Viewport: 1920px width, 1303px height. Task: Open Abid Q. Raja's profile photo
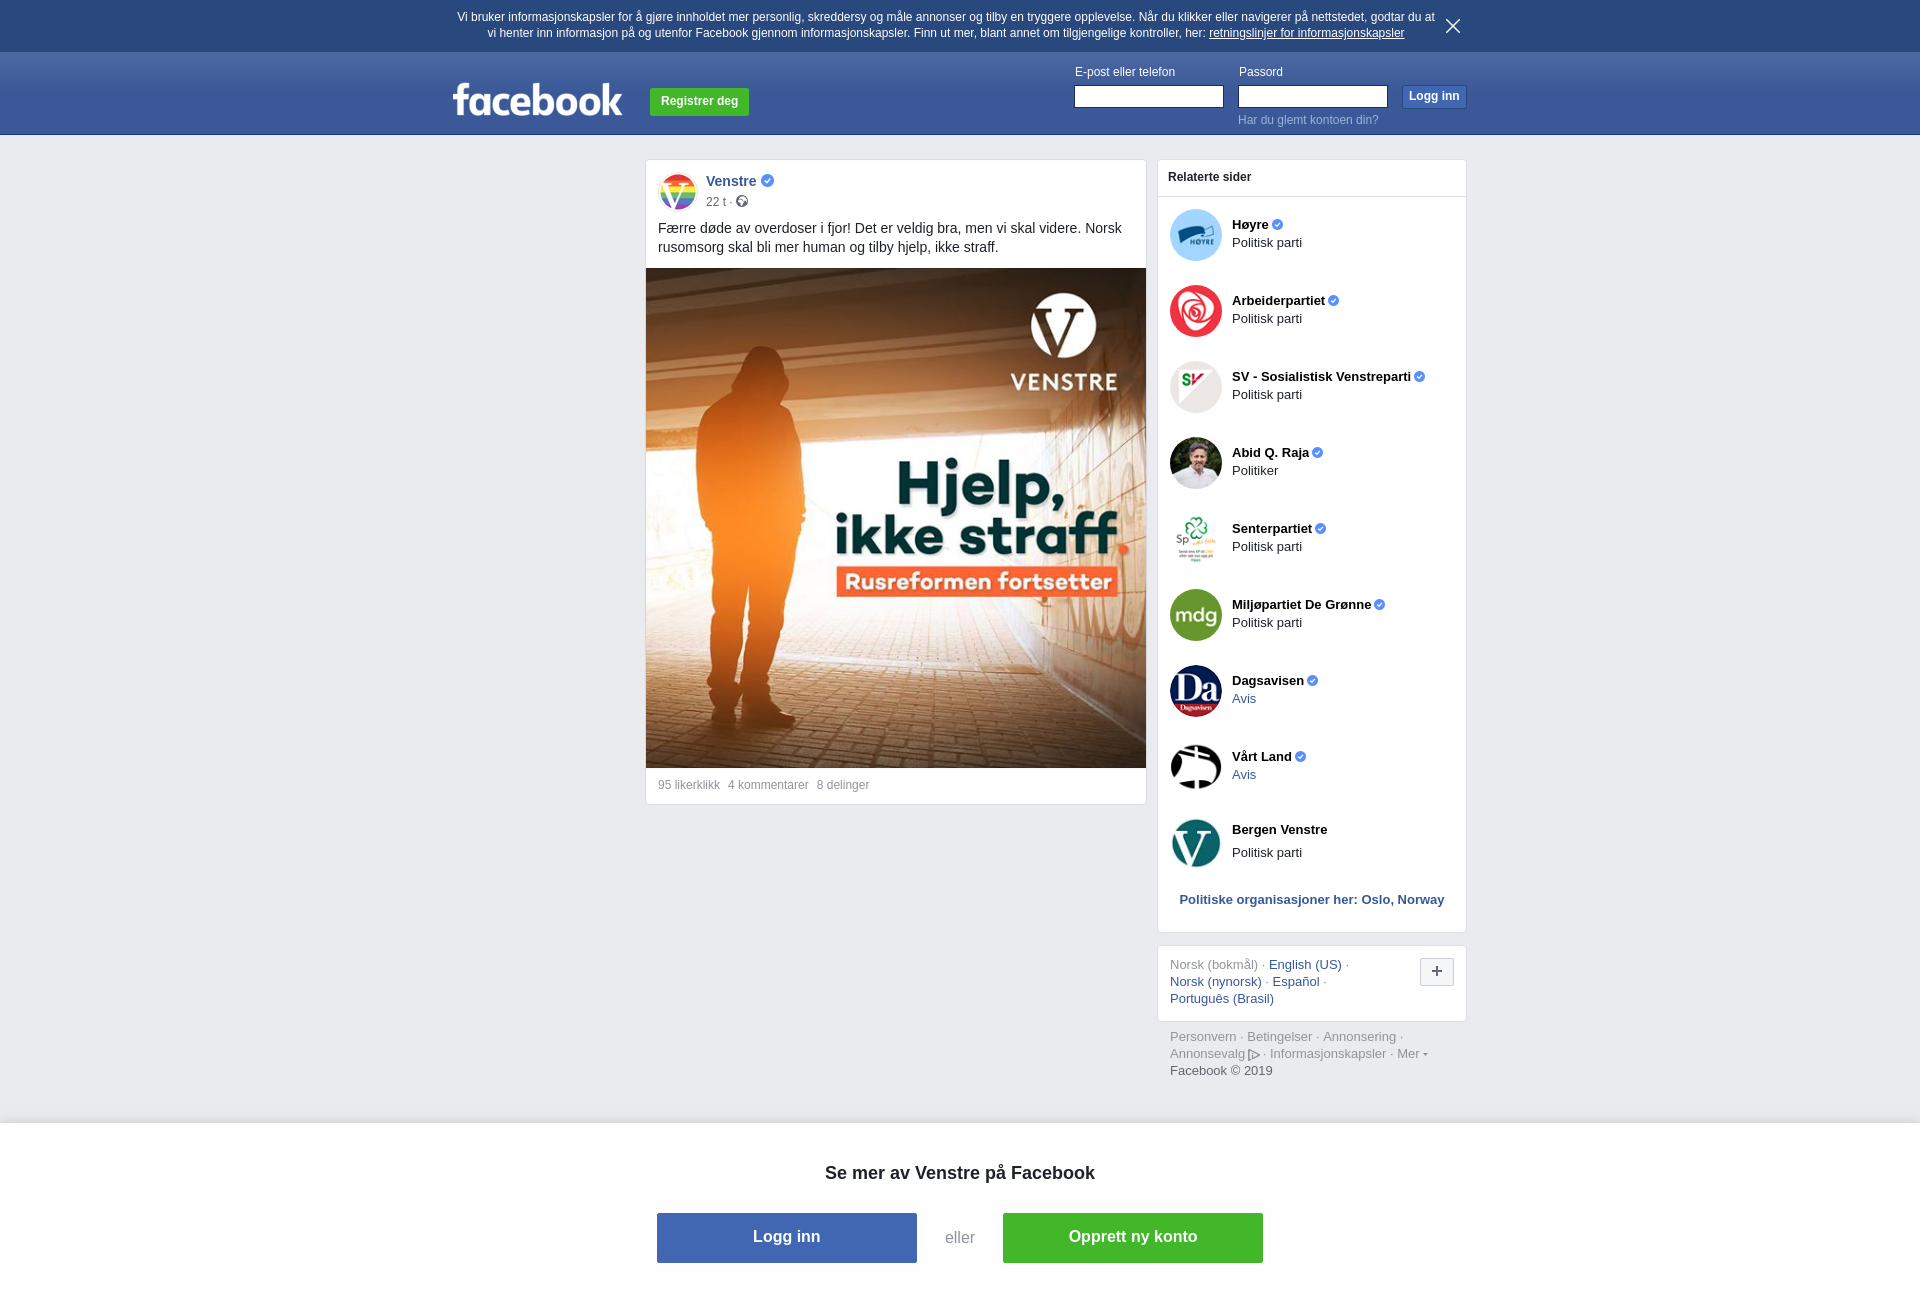(1196, 463)
